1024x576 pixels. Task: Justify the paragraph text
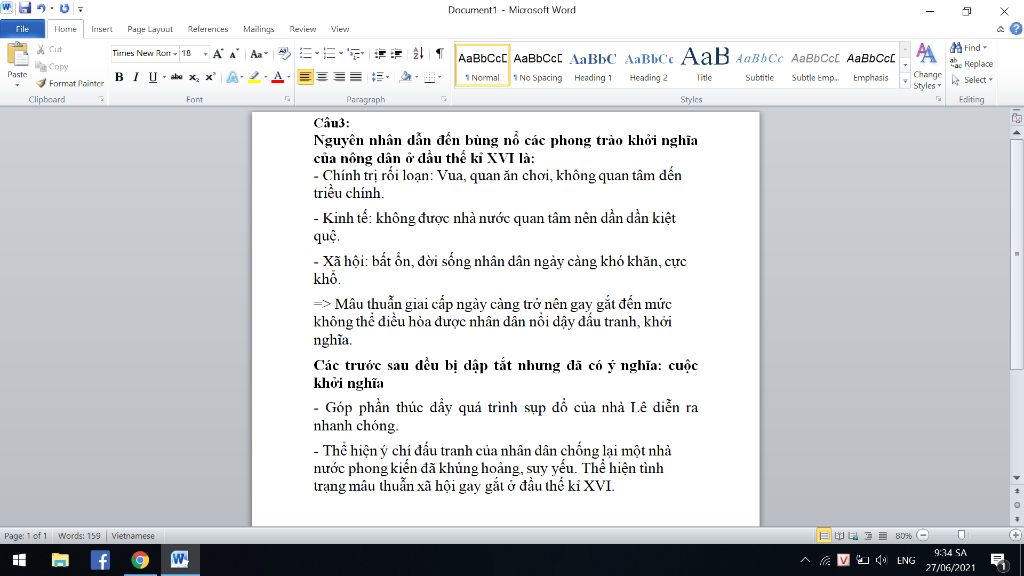(356, 77)
